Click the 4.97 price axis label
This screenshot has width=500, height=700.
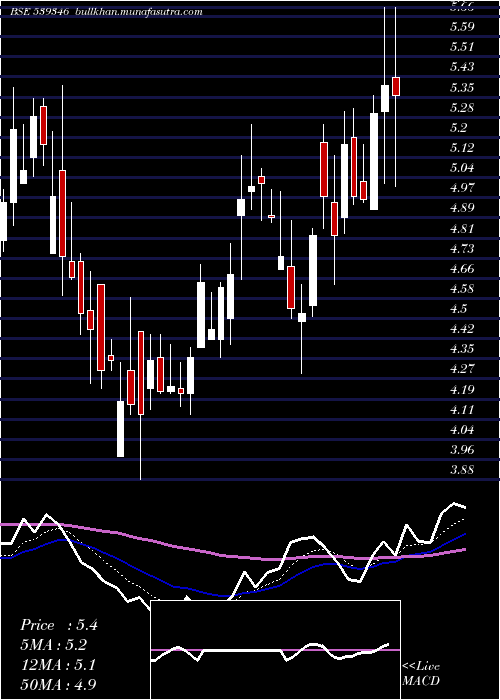click(462, 188)
